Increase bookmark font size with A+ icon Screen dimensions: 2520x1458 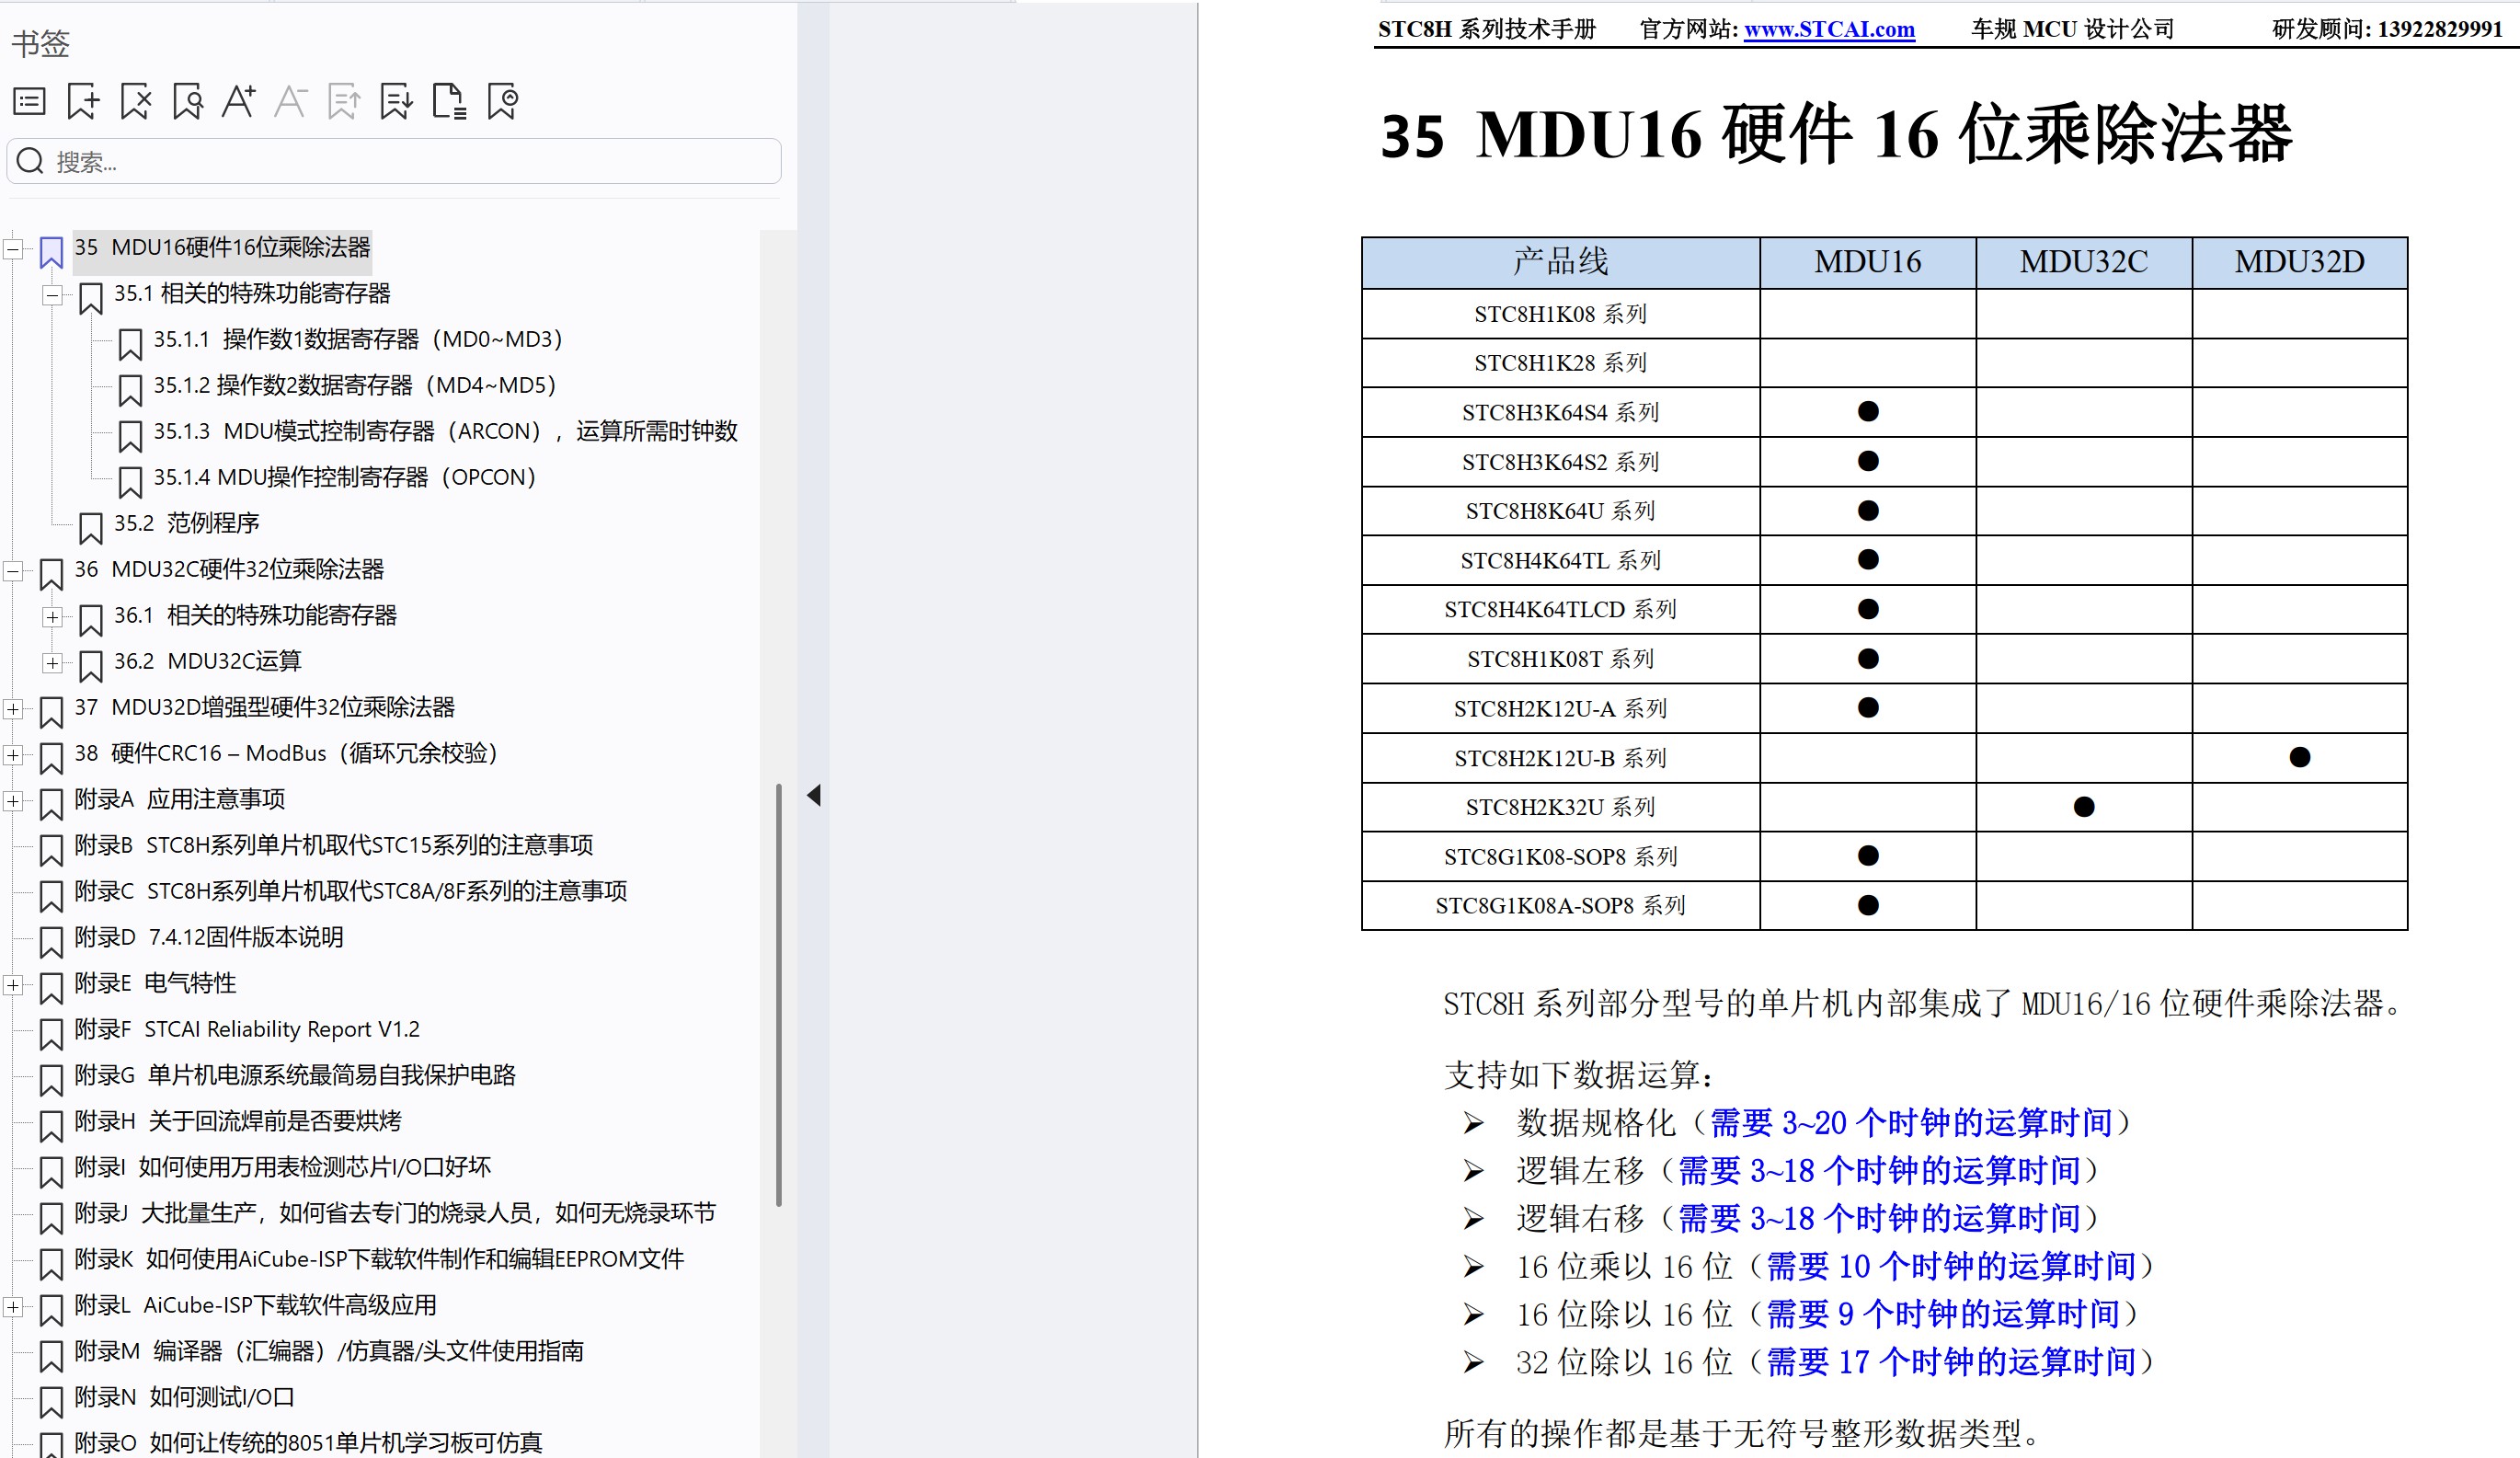click(239, 101)
